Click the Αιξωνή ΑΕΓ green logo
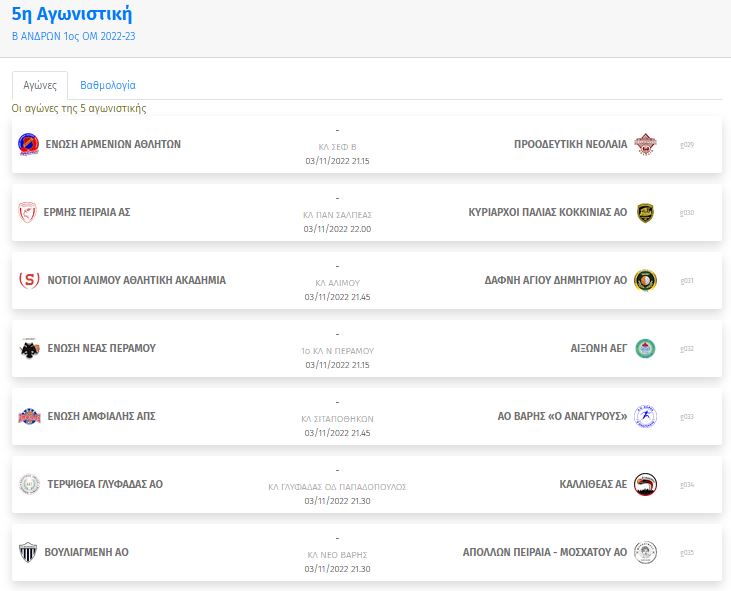 coord(646,348)
